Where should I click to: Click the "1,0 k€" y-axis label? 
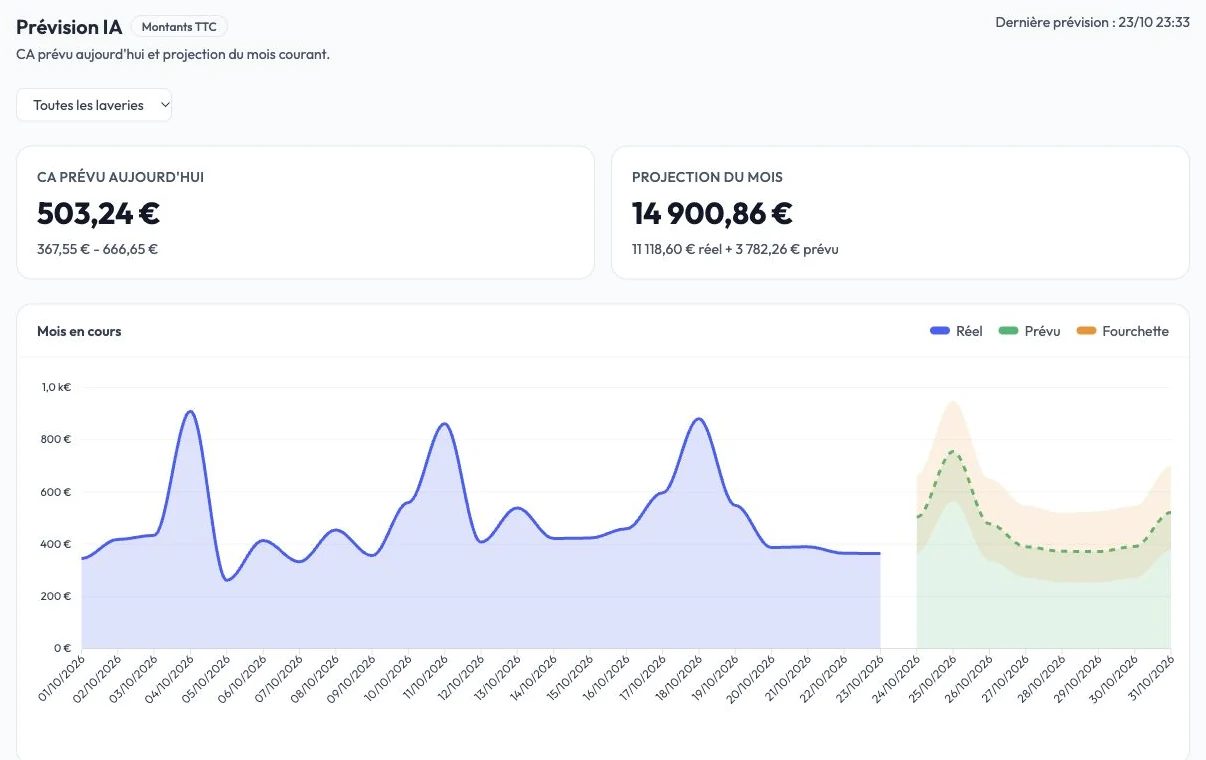coord(56,387)
